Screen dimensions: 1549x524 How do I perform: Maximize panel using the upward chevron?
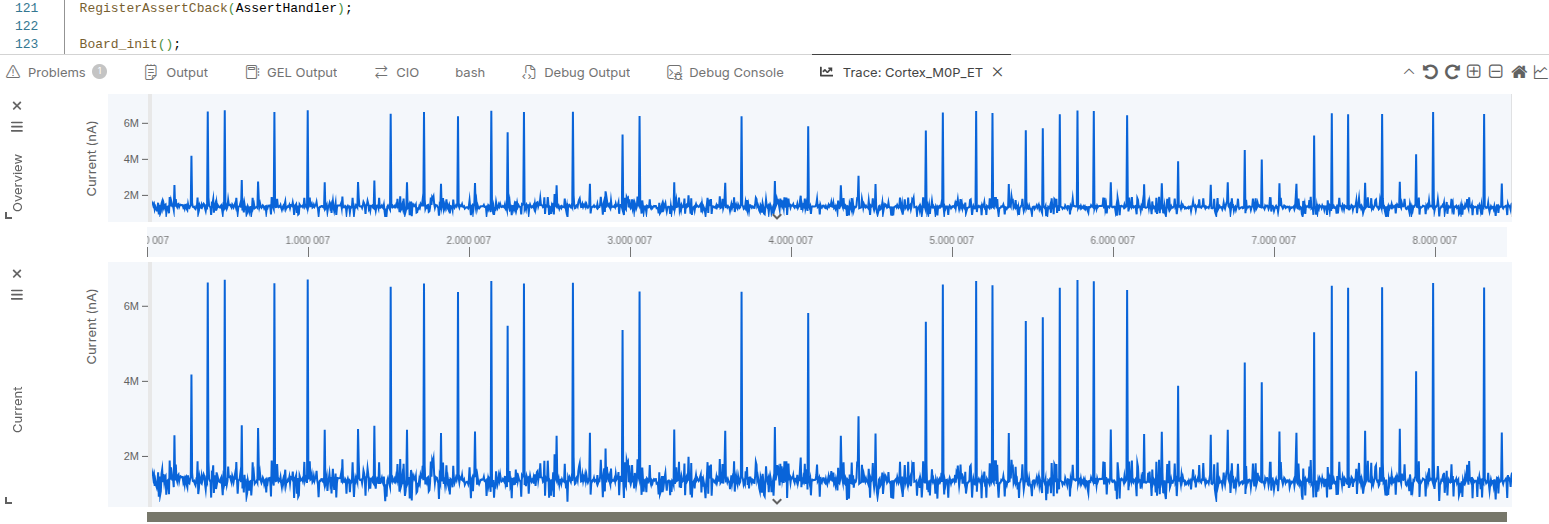tap(1409, 72)
